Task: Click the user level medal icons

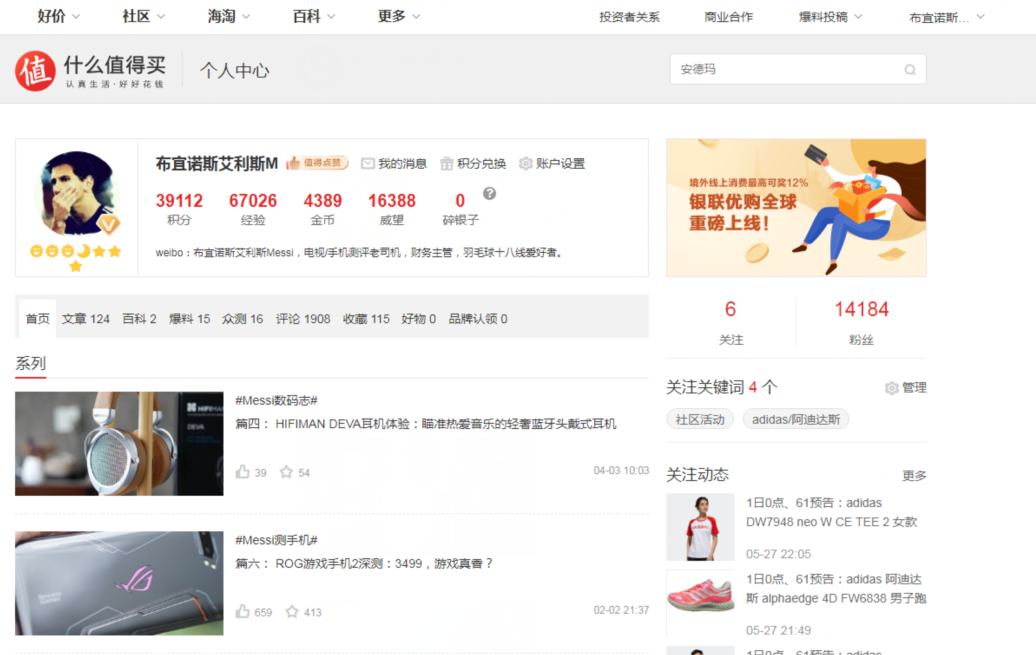Action: 75,258
